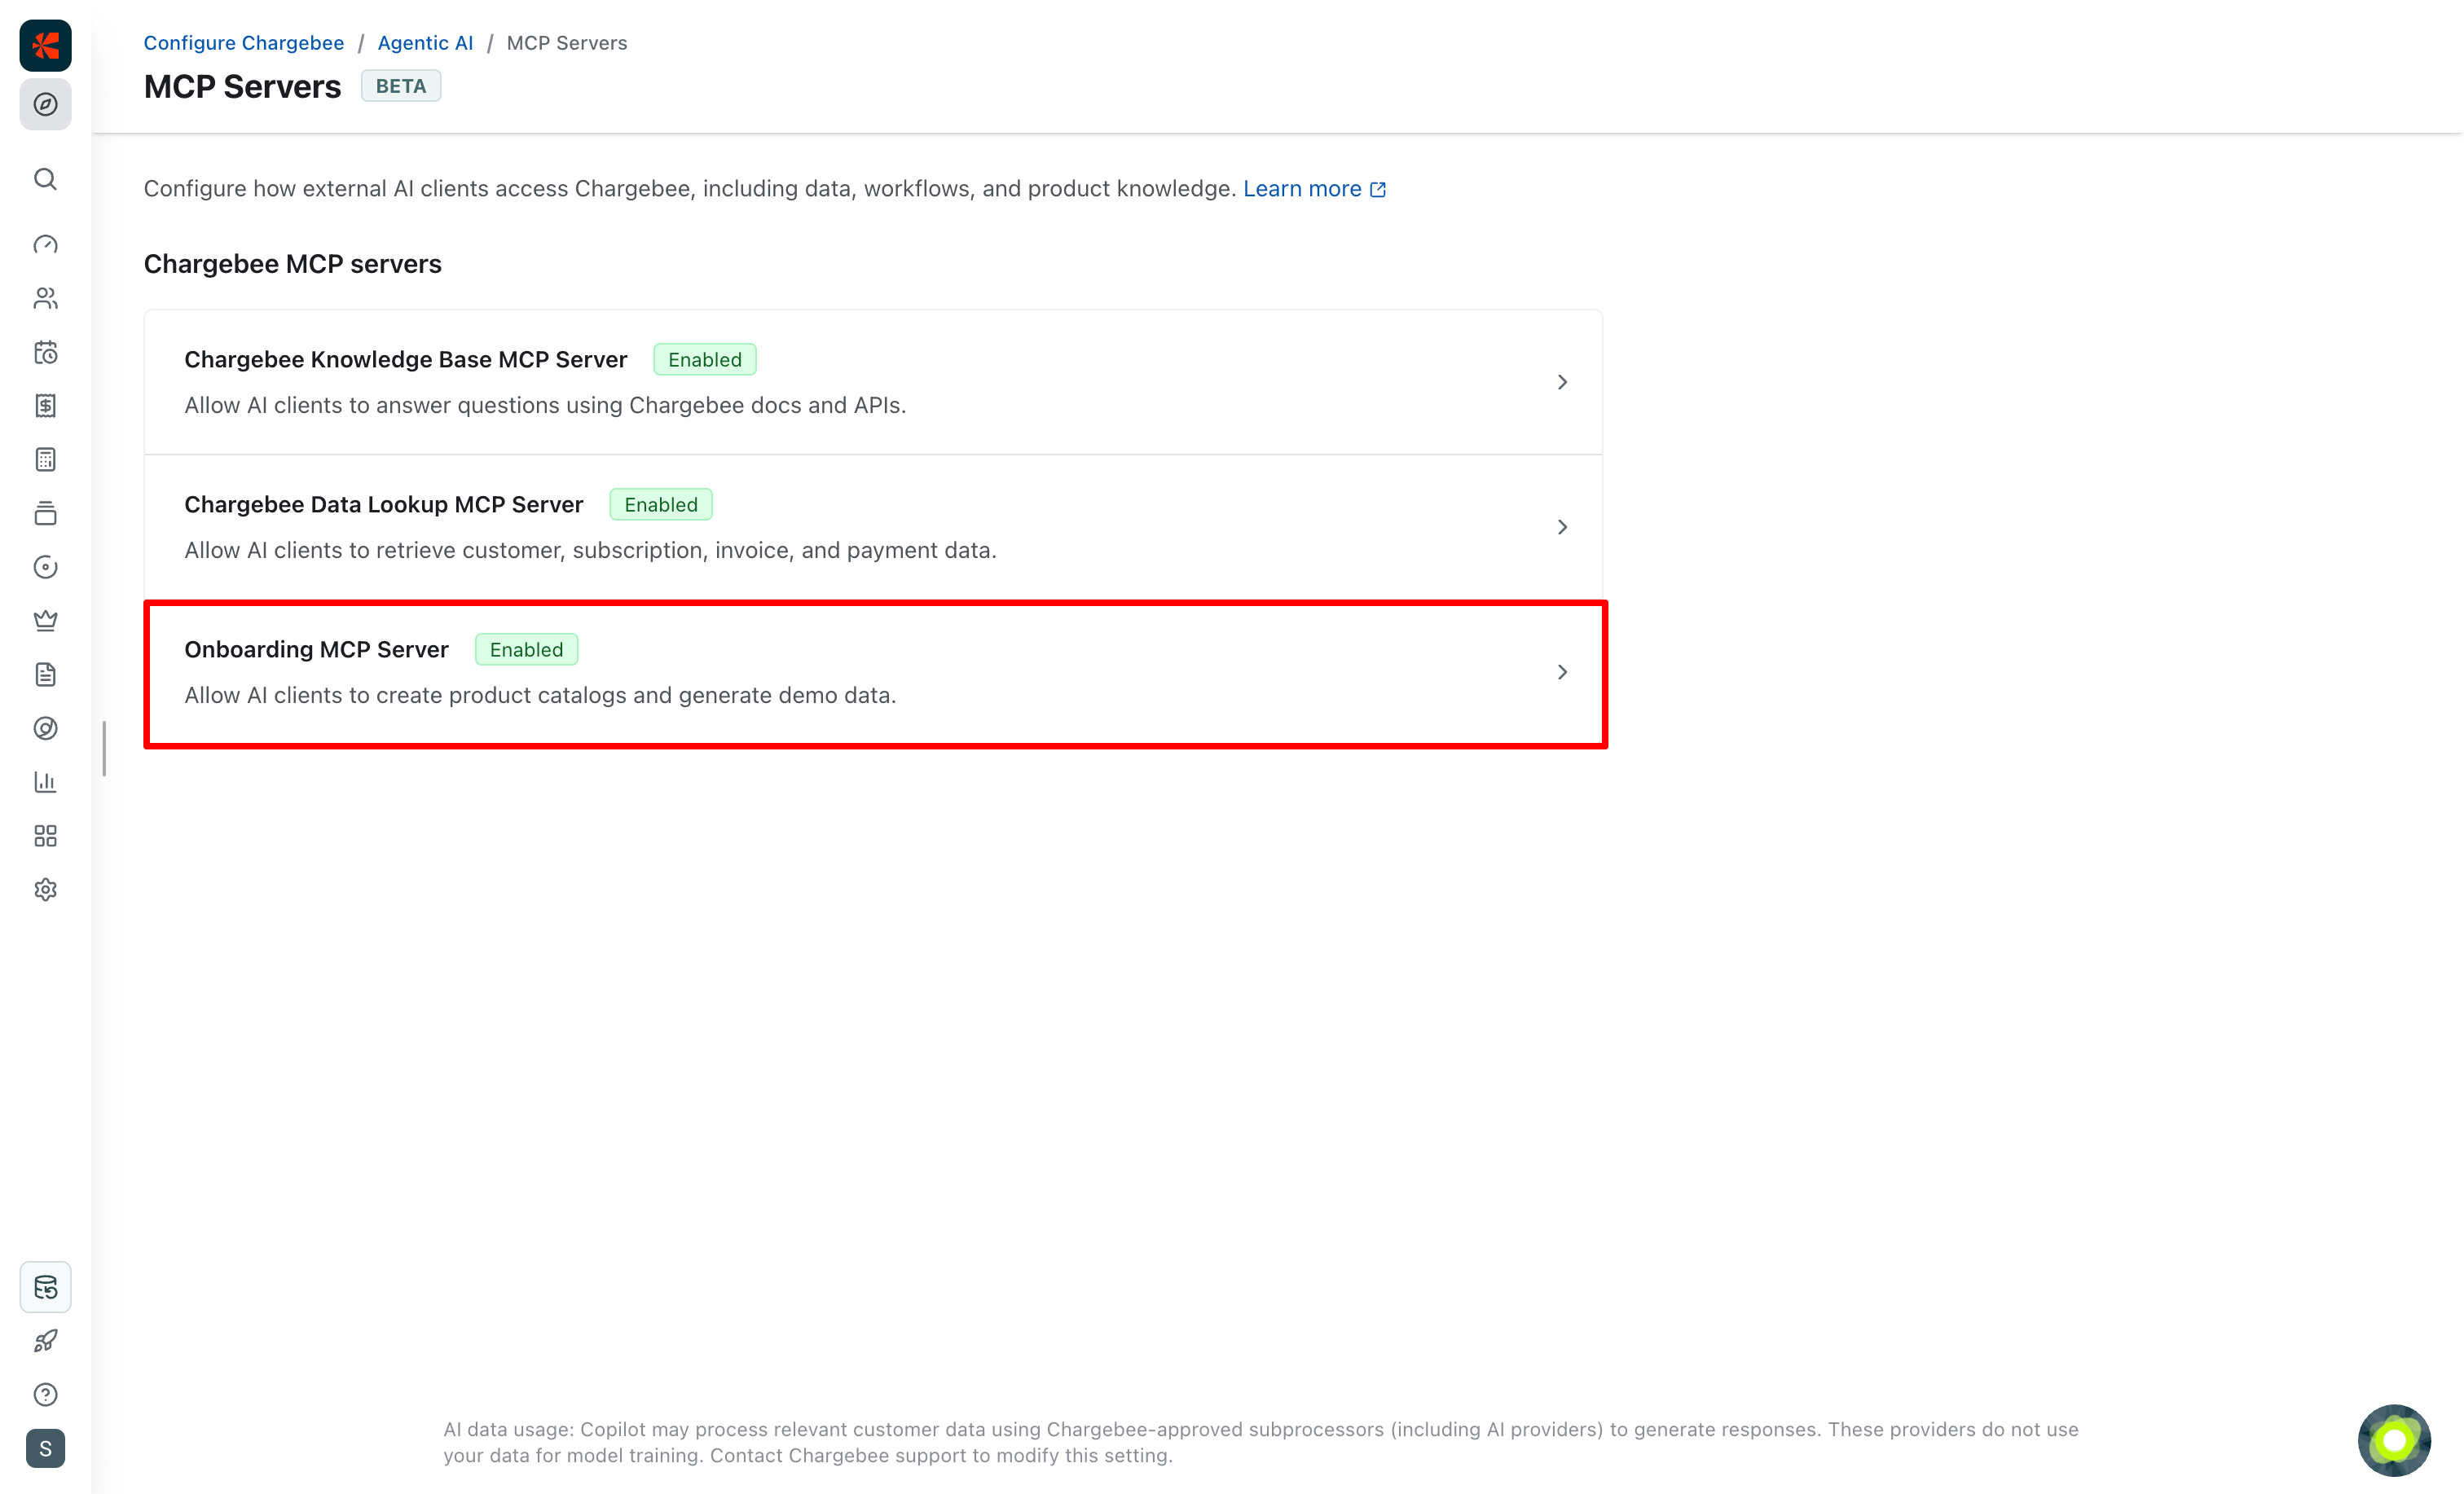Image resolution: width=2464 pixels, height=1494 pixels.
Task: Open Chargebee Knowledge Base MCP Server title
Action: click(x=405, y=359)
